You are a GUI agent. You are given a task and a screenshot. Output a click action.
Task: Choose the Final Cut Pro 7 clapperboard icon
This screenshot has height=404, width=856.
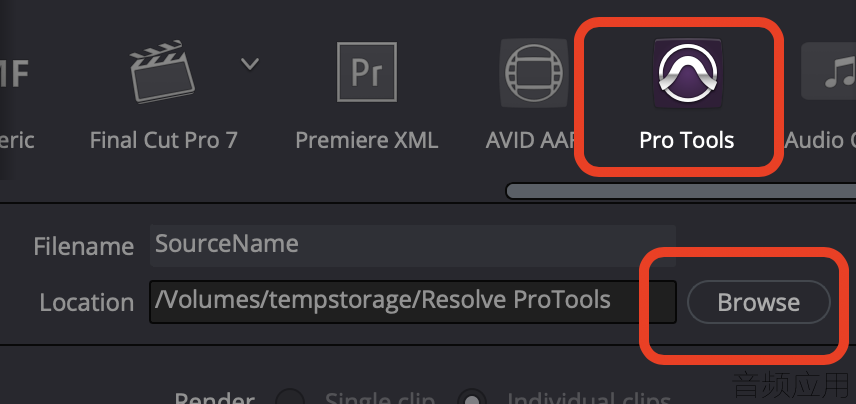point(162,72)
